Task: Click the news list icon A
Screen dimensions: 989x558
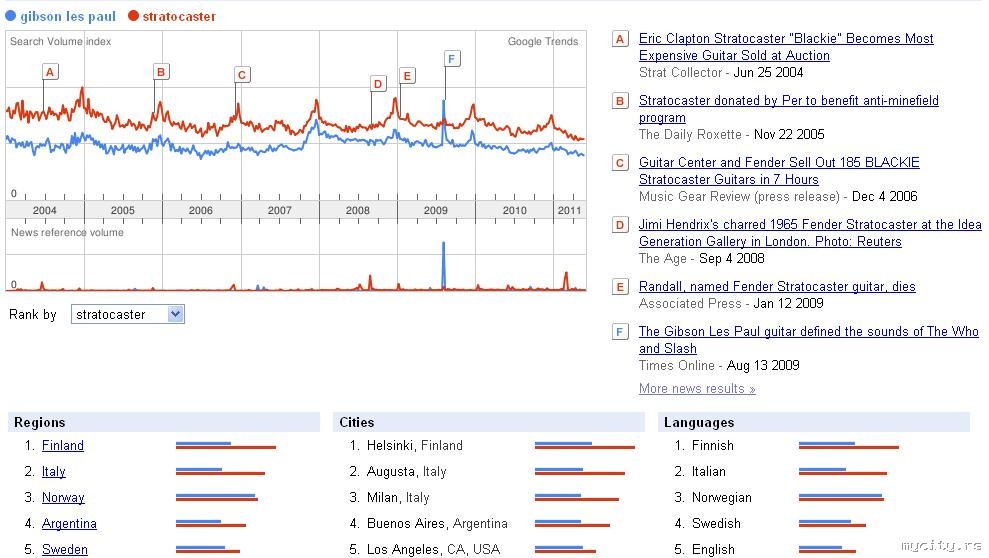Action: pyautogui.click(x=620, y=39)
